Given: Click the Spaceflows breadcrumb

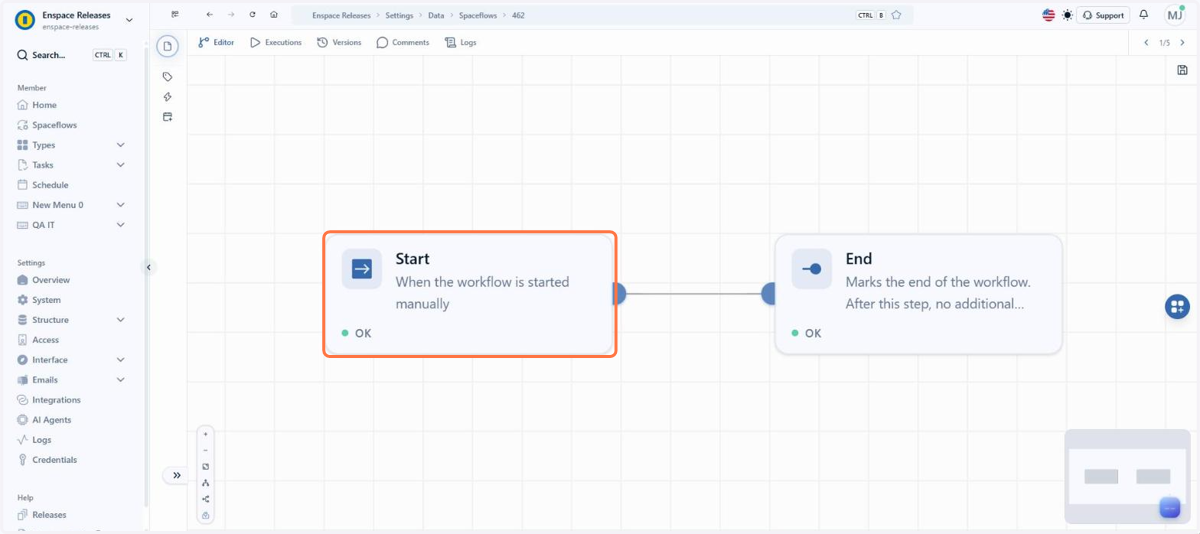Looking at the screenshot, I should pyautogui.click(x=478, y=16).
